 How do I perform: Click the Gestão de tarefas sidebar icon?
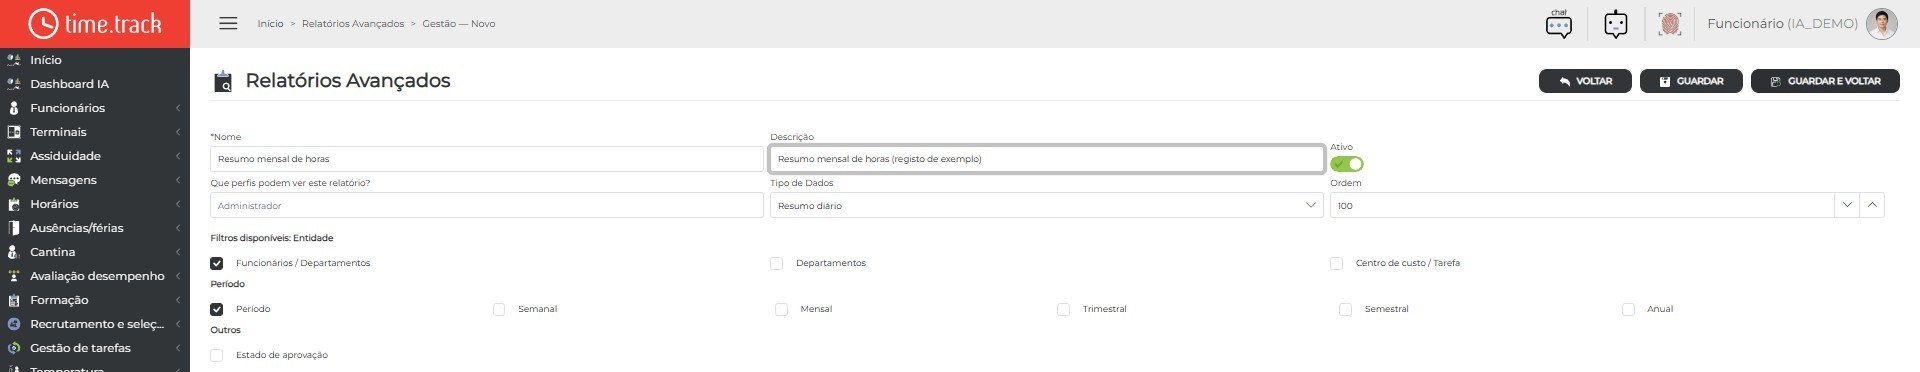tap(14, 348)
